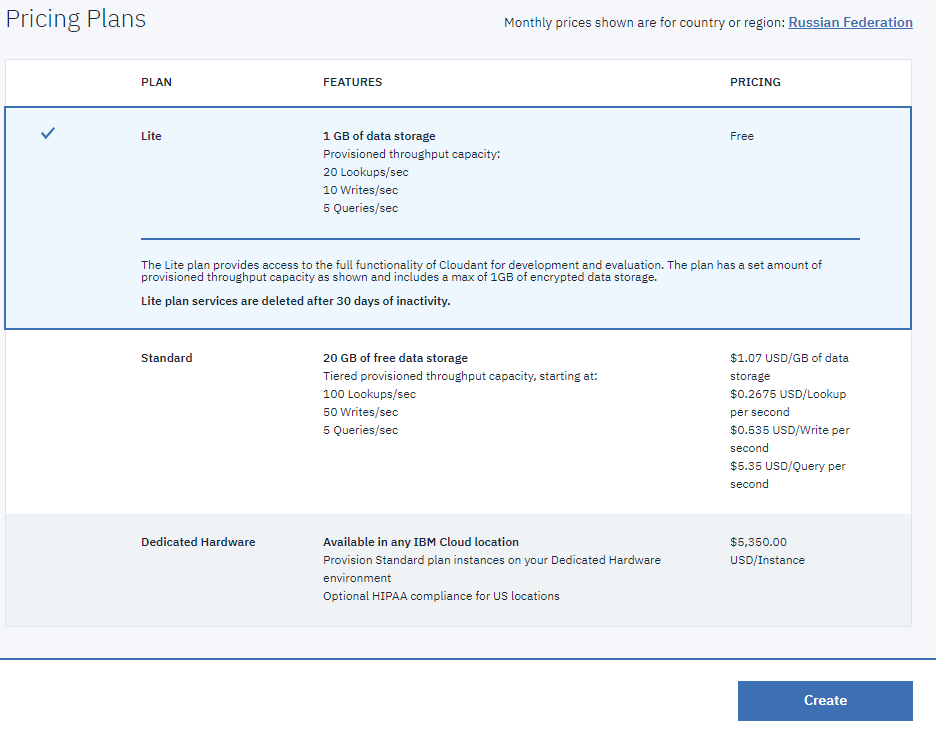
Task: Click the Pricing Plans page title
Action: coord(75,18)
